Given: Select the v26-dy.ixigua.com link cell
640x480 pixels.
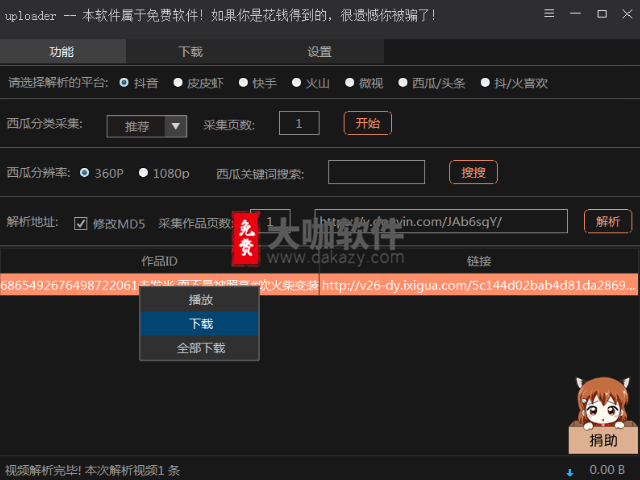Looking at the screenshot, I should [479, 284].
